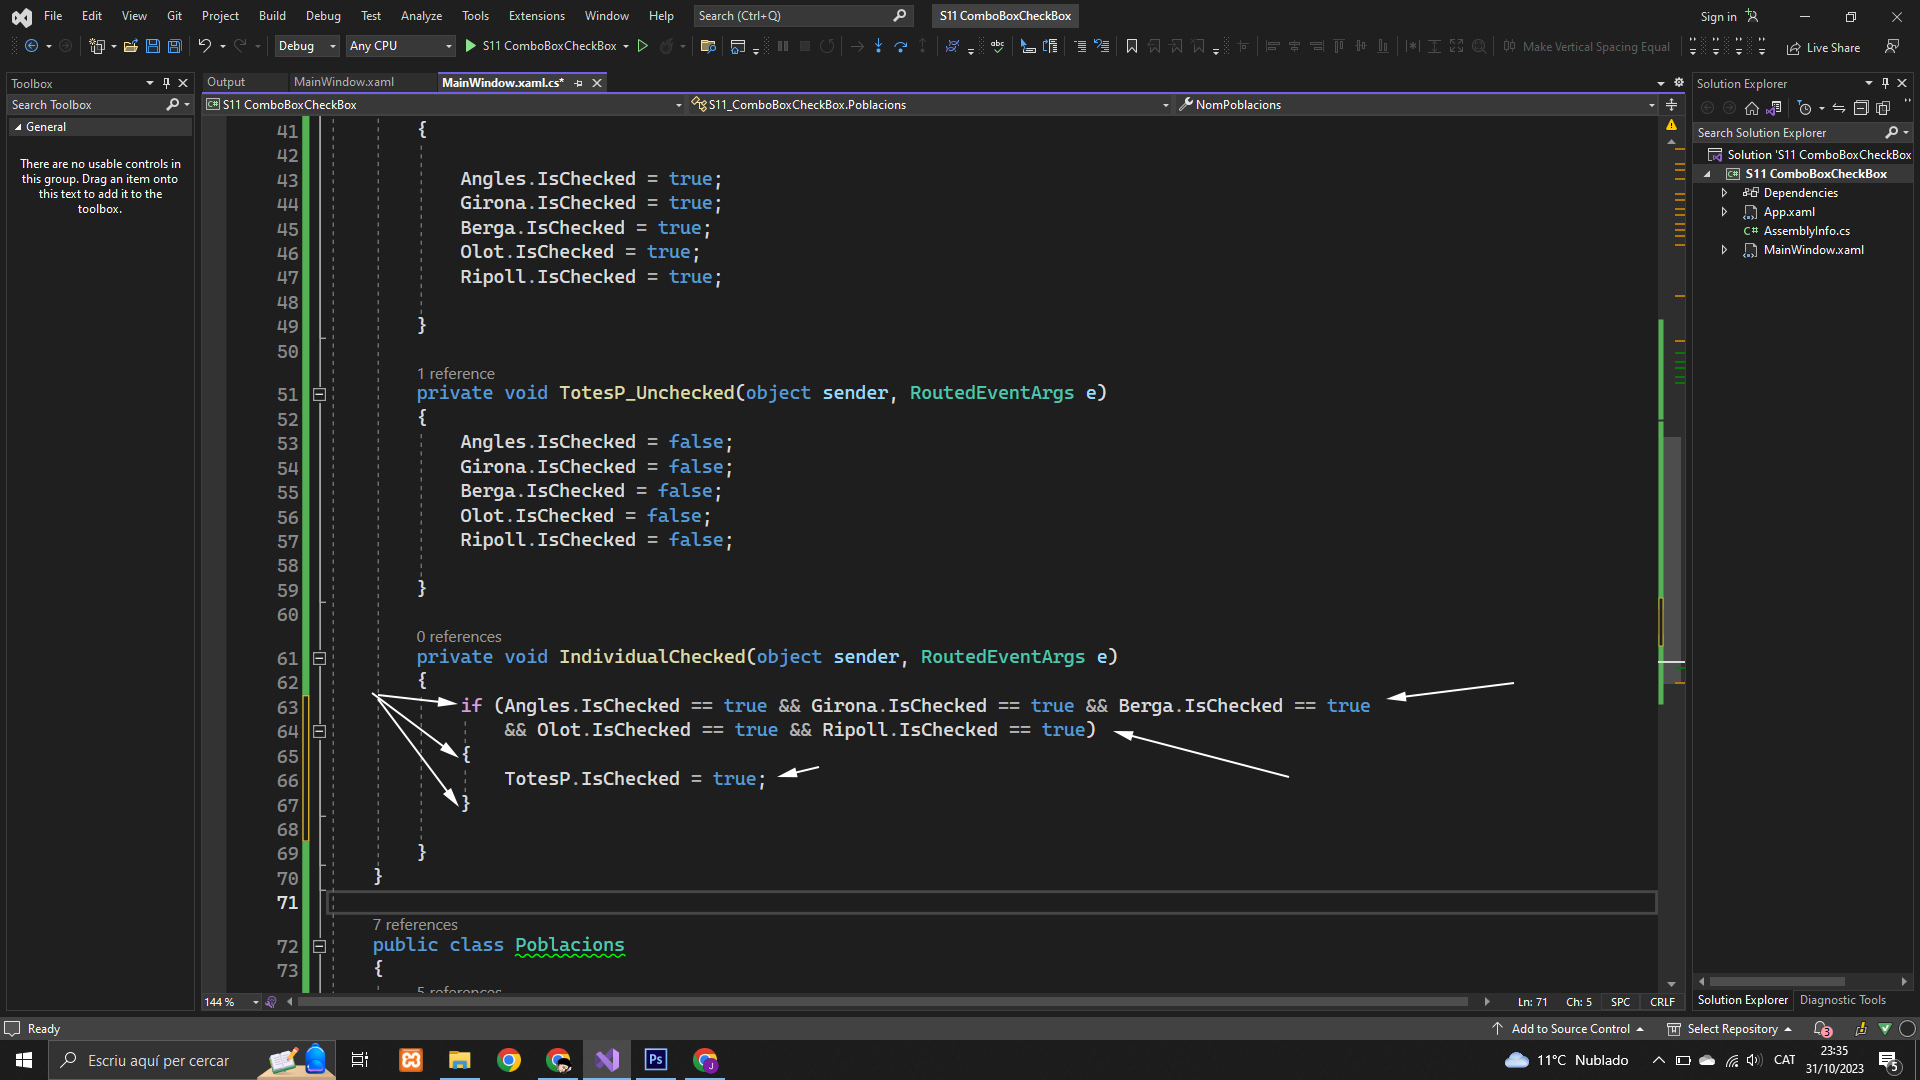Toggle pin on MainWindow.xaml.cs tab
Viewport: 1920px width, 1080px height.
click(579, 83)
